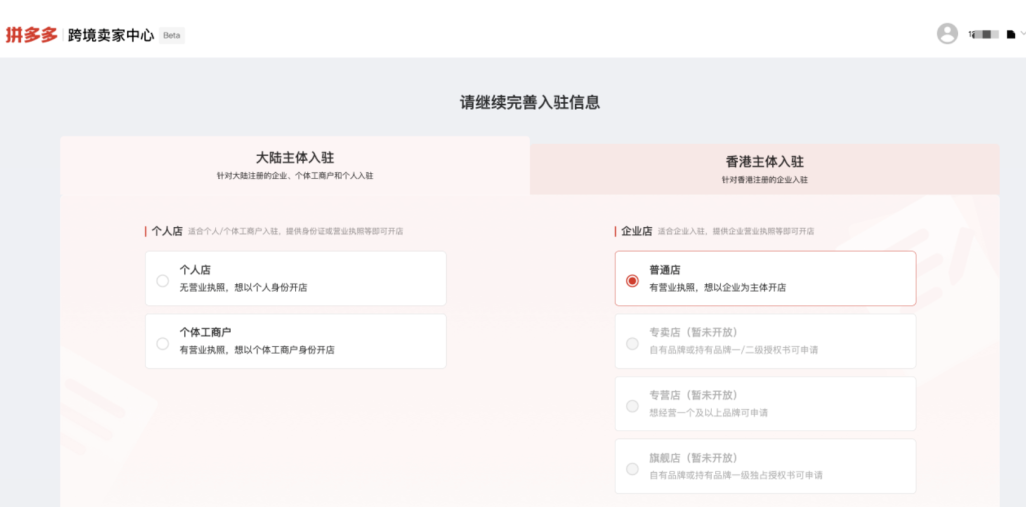Click text 自有品牌或持有品牌一级独占授权书可申请

pyautogui.click(x=736, y=476)
